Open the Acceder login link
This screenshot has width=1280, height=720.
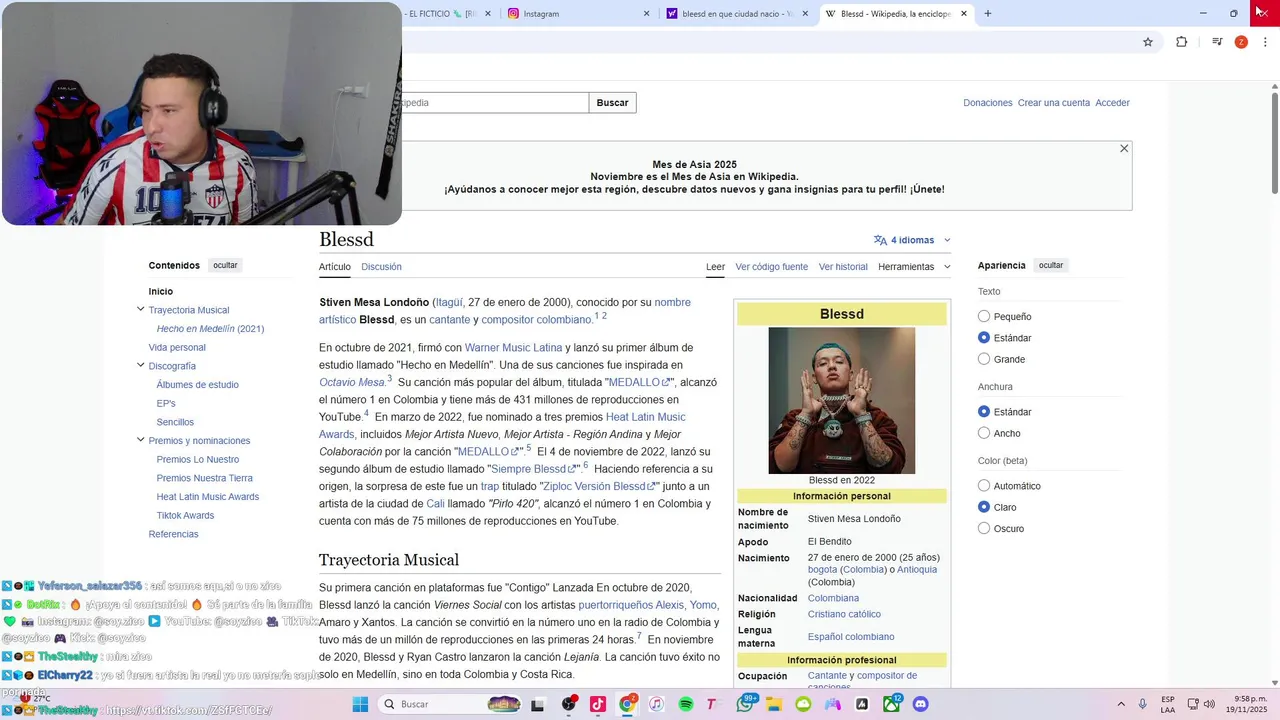tap(1112, 103)
